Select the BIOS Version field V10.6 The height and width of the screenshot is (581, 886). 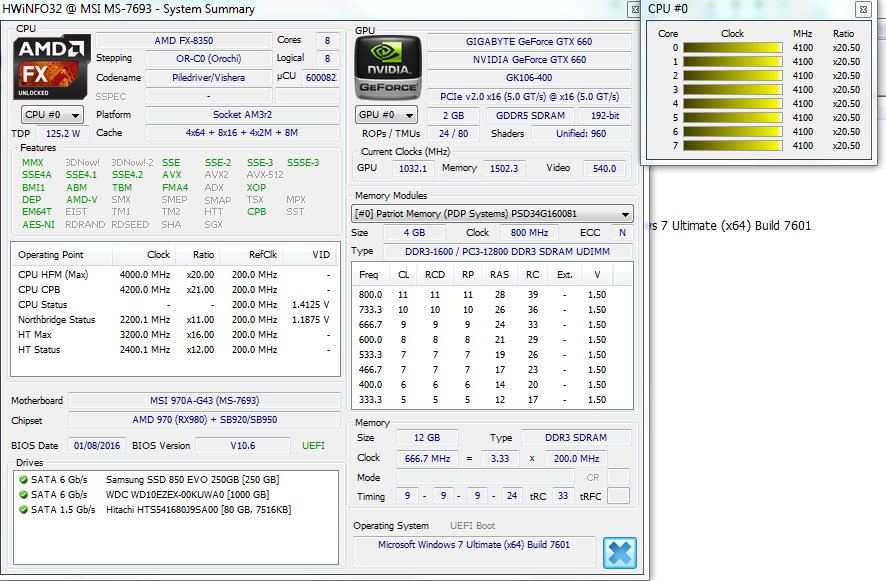tap(243, 446)
